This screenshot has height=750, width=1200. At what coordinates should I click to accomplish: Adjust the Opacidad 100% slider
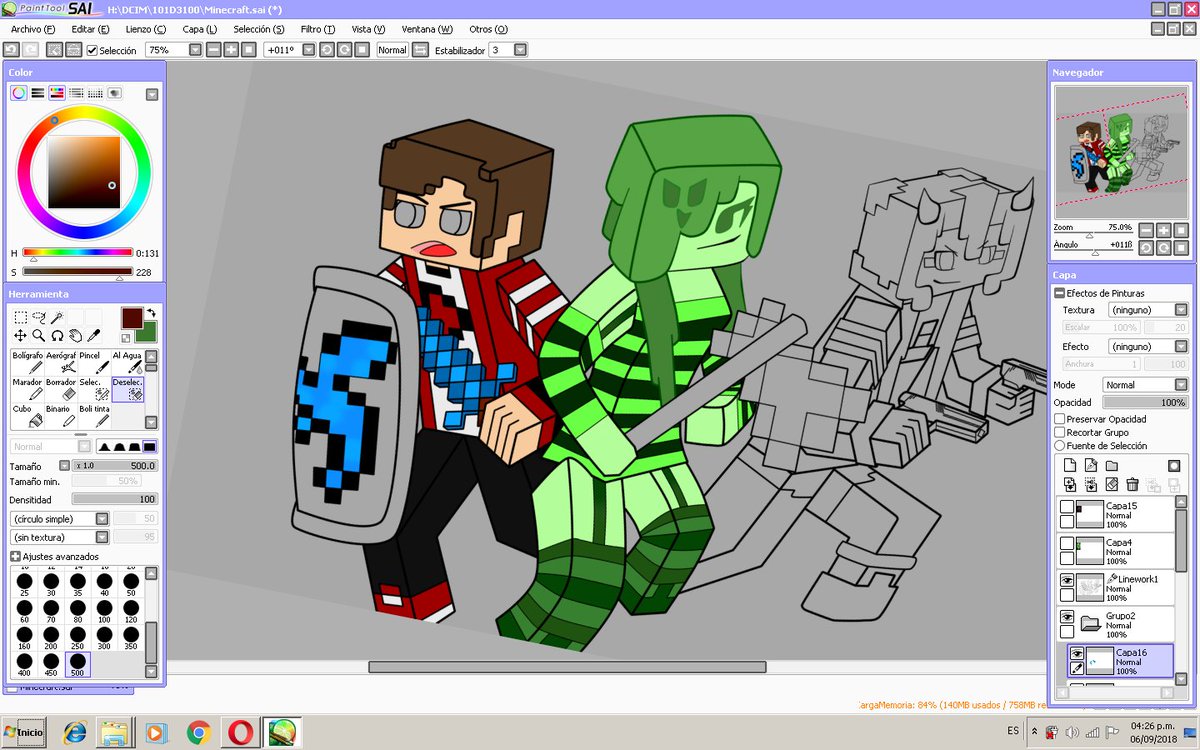[x=1146, y=402]
